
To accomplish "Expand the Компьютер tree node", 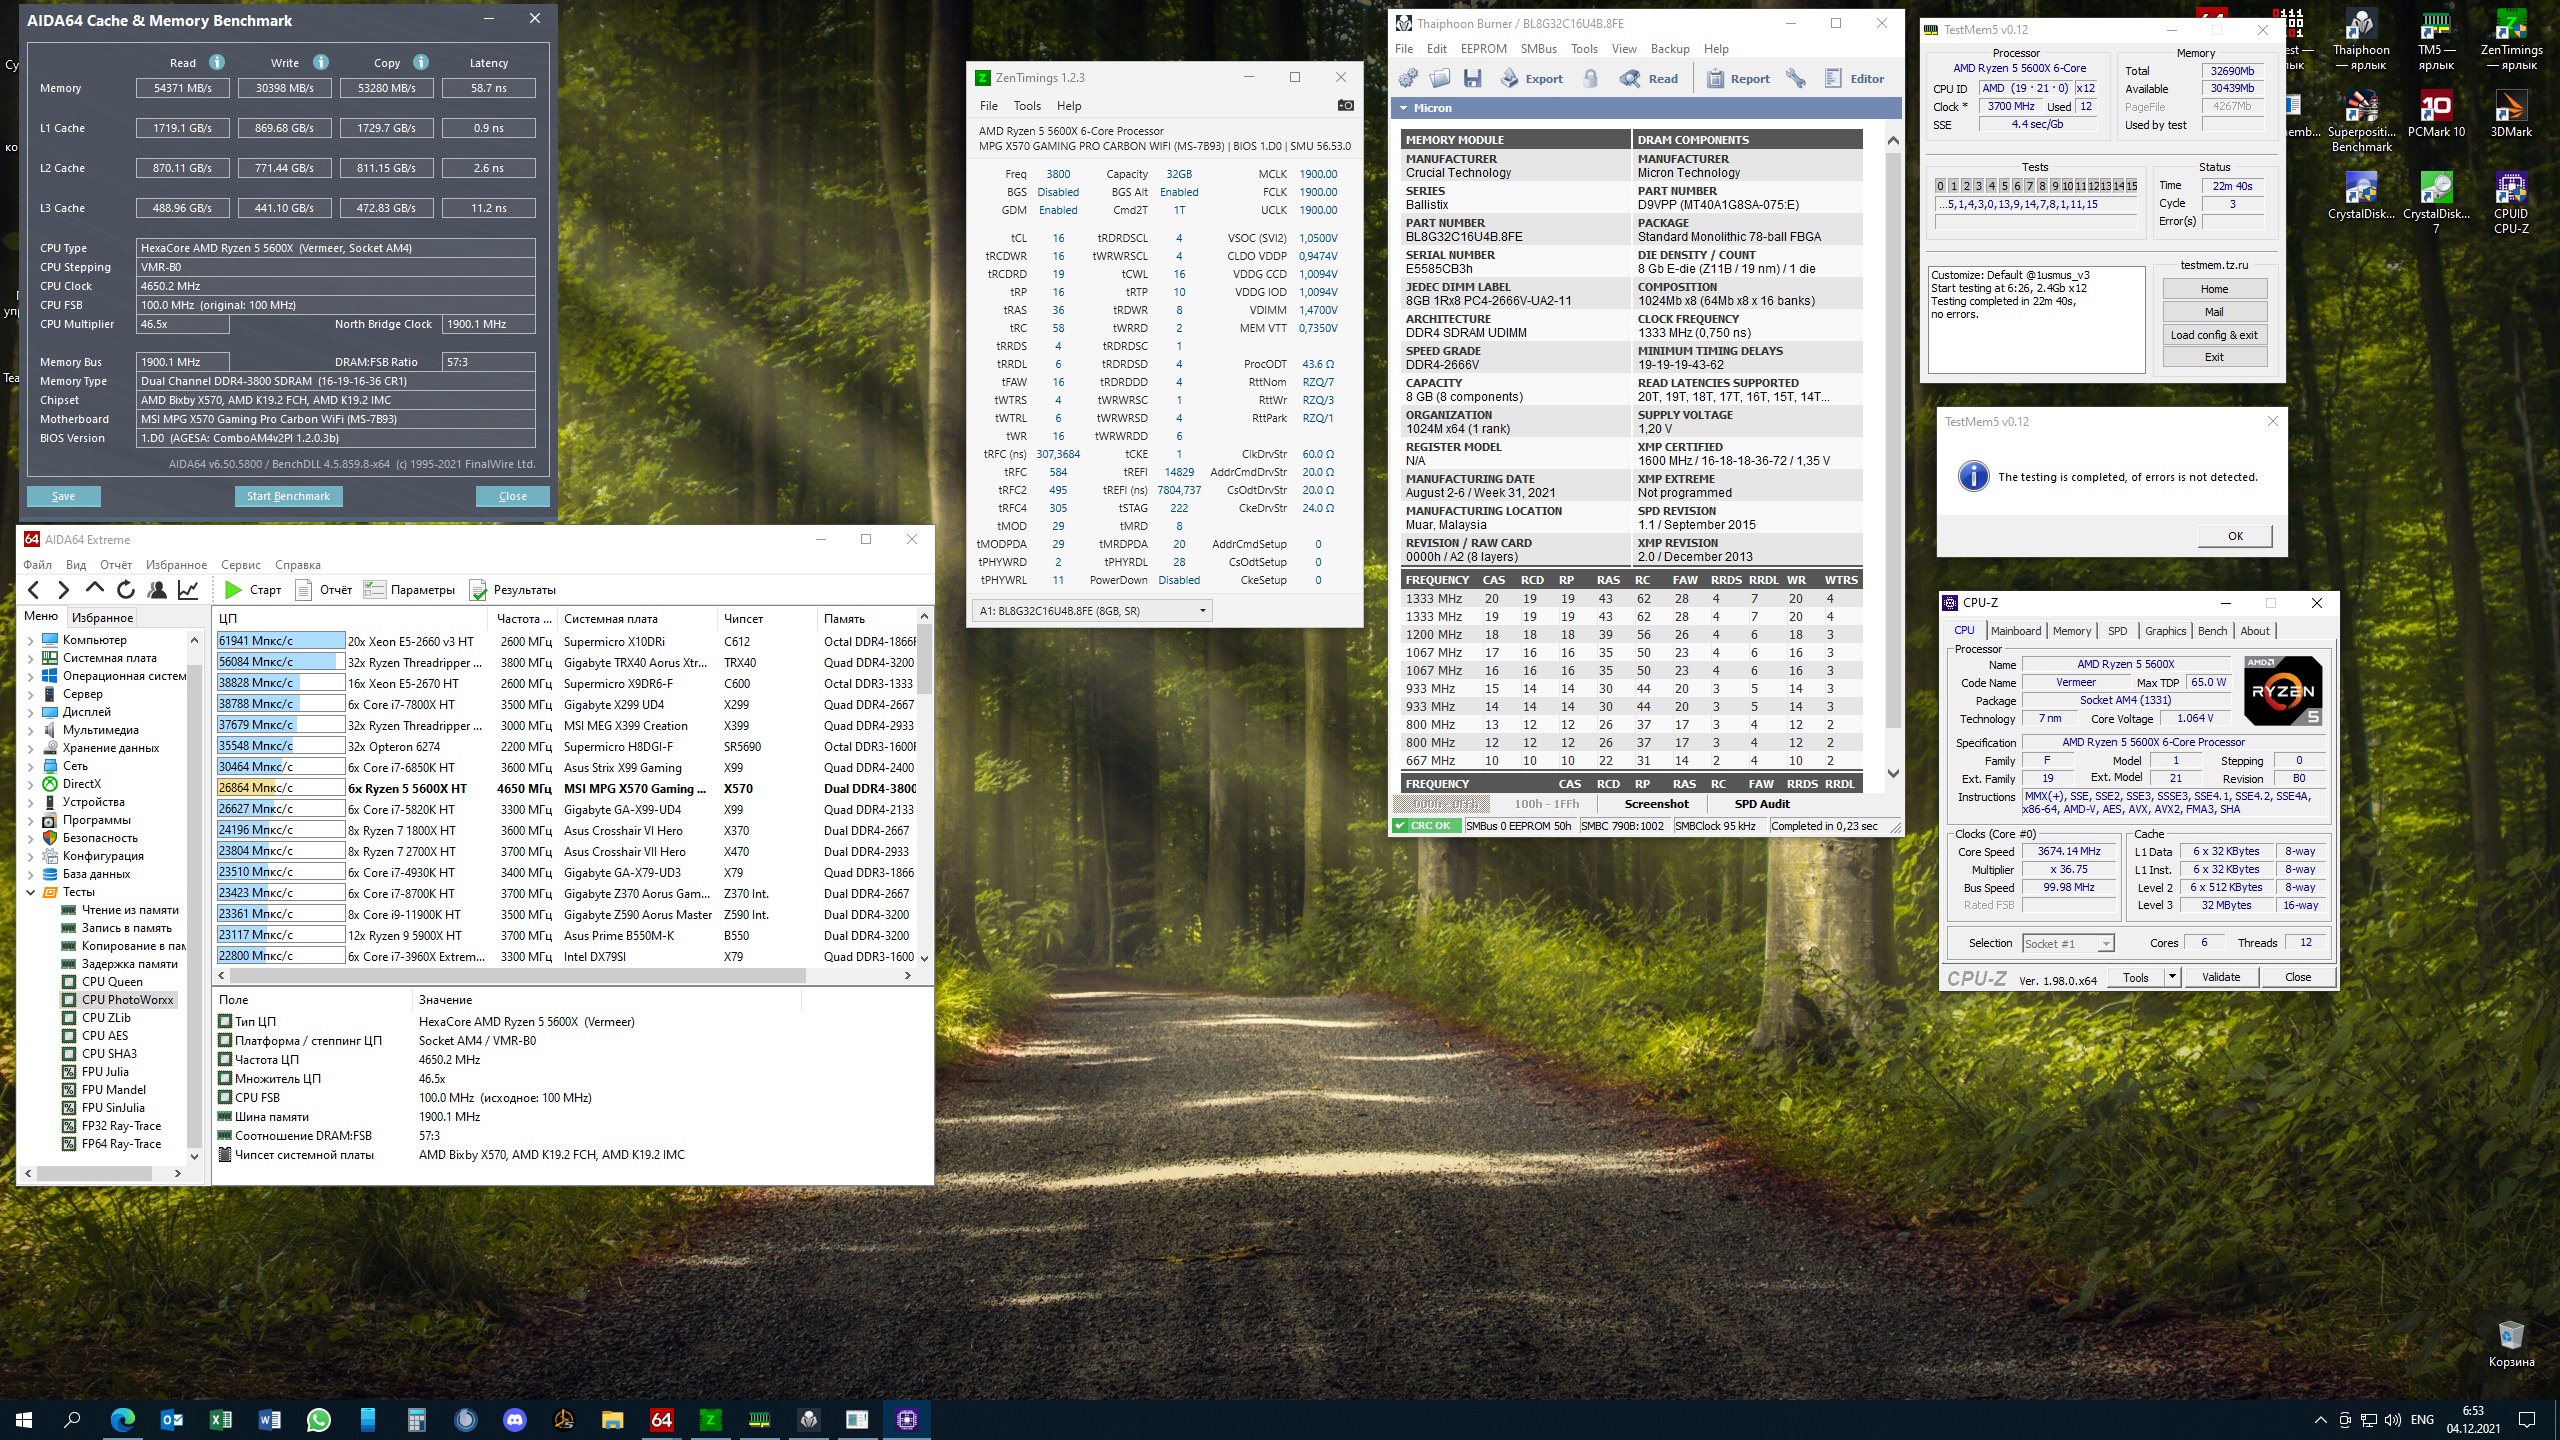I will pyautogui.click(x=30, y=640).
